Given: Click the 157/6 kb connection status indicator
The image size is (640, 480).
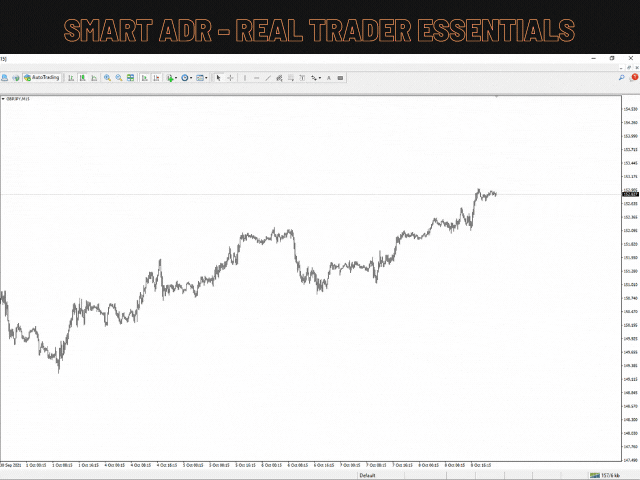Looking at the screenshot, I should 606,476.
